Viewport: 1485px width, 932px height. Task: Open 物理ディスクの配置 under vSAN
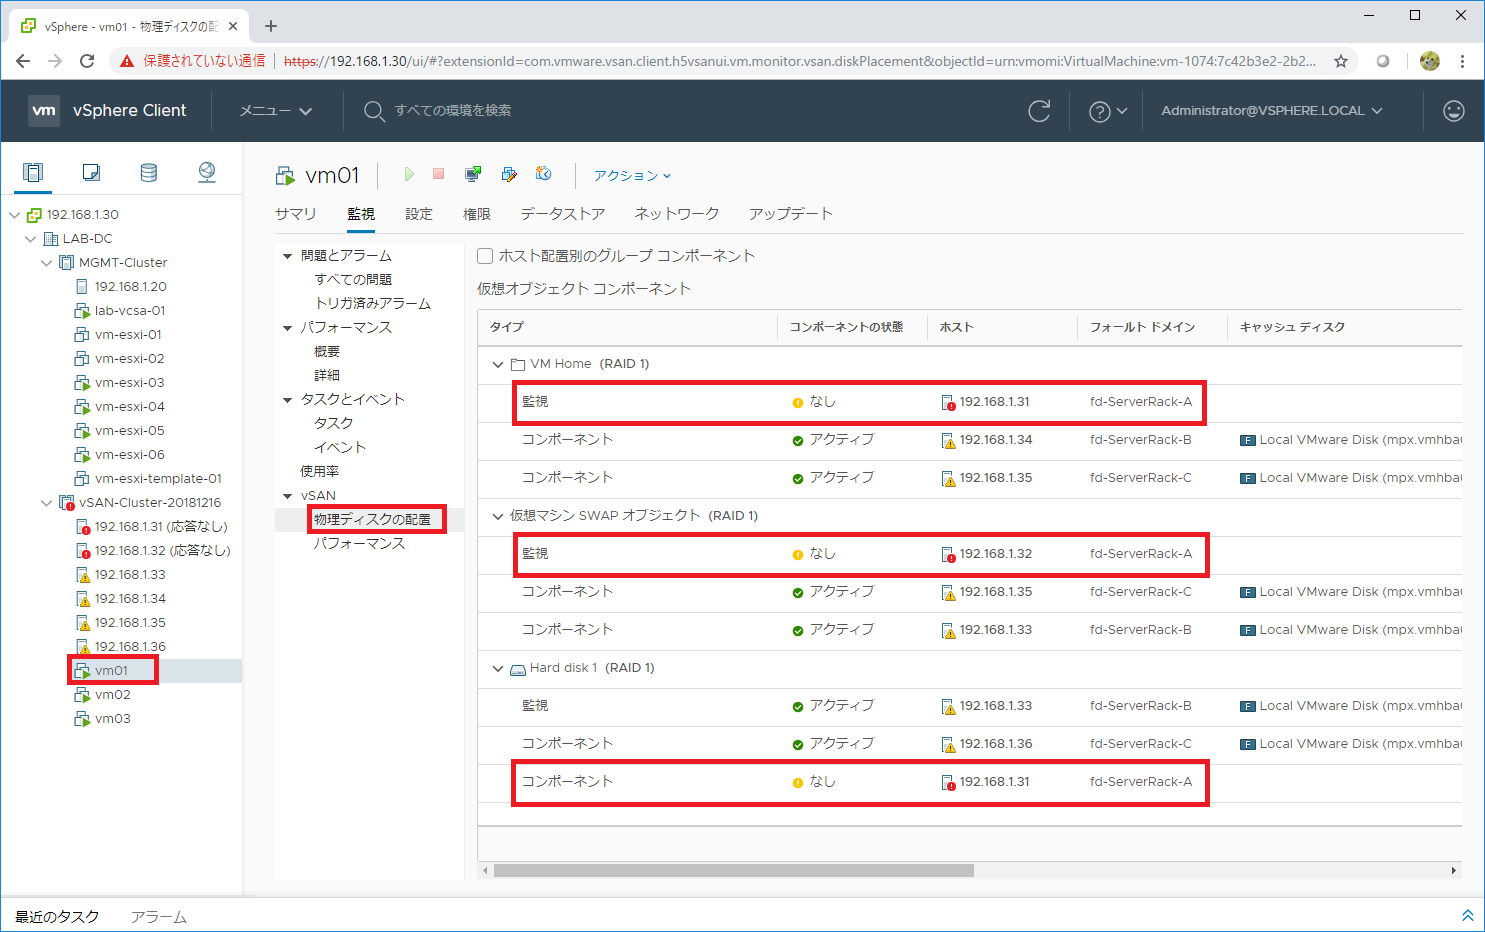[372, 520]
